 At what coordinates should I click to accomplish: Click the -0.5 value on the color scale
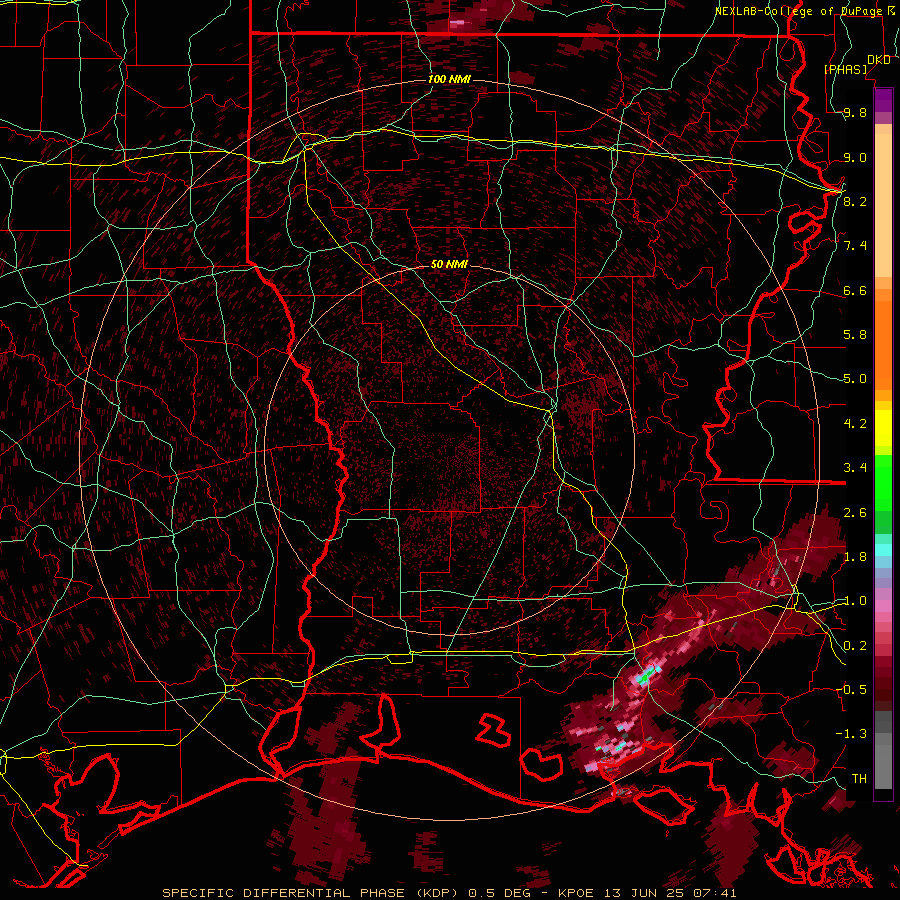(852, 690)
